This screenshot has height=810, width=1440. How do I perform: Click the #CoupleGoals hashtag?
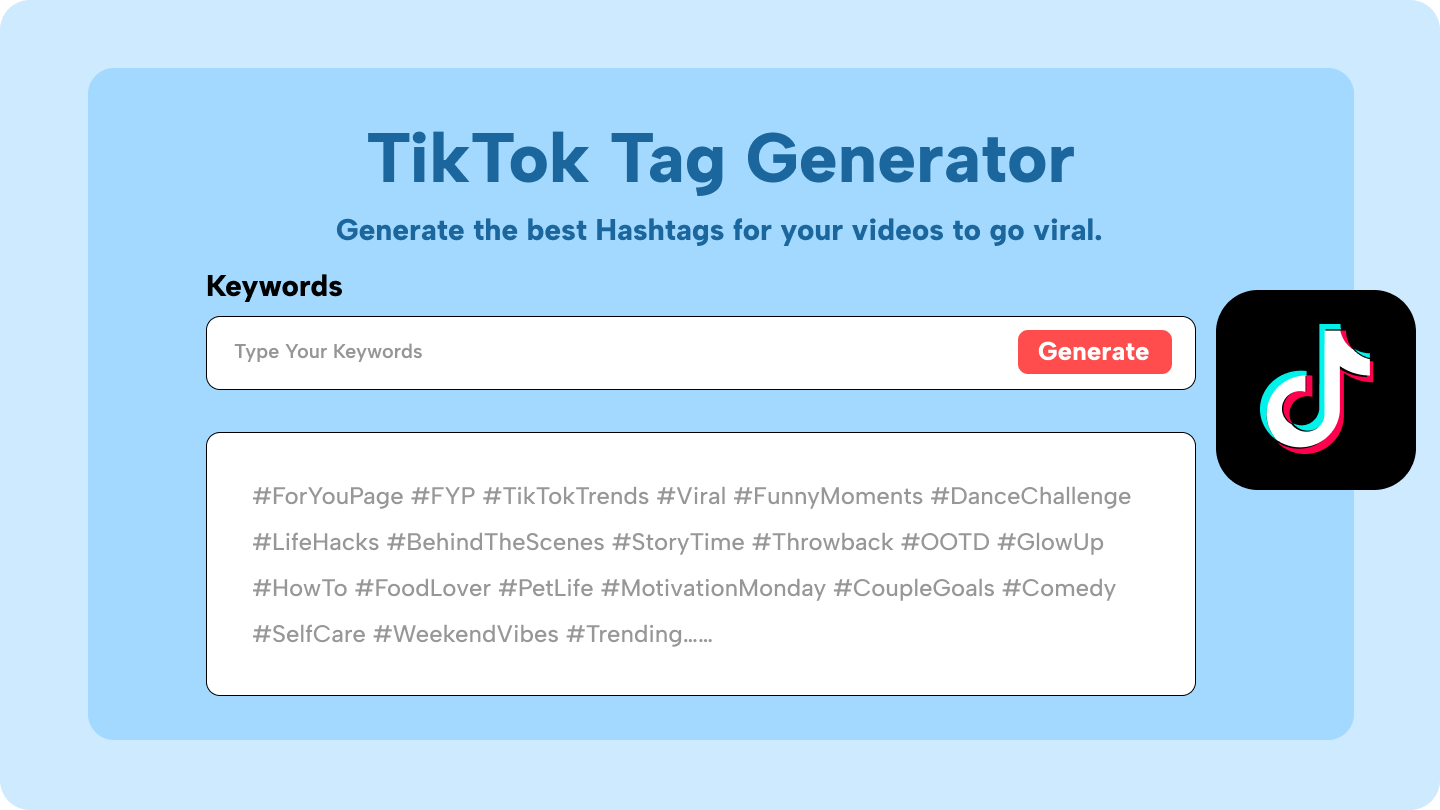[x=914, y=589]
